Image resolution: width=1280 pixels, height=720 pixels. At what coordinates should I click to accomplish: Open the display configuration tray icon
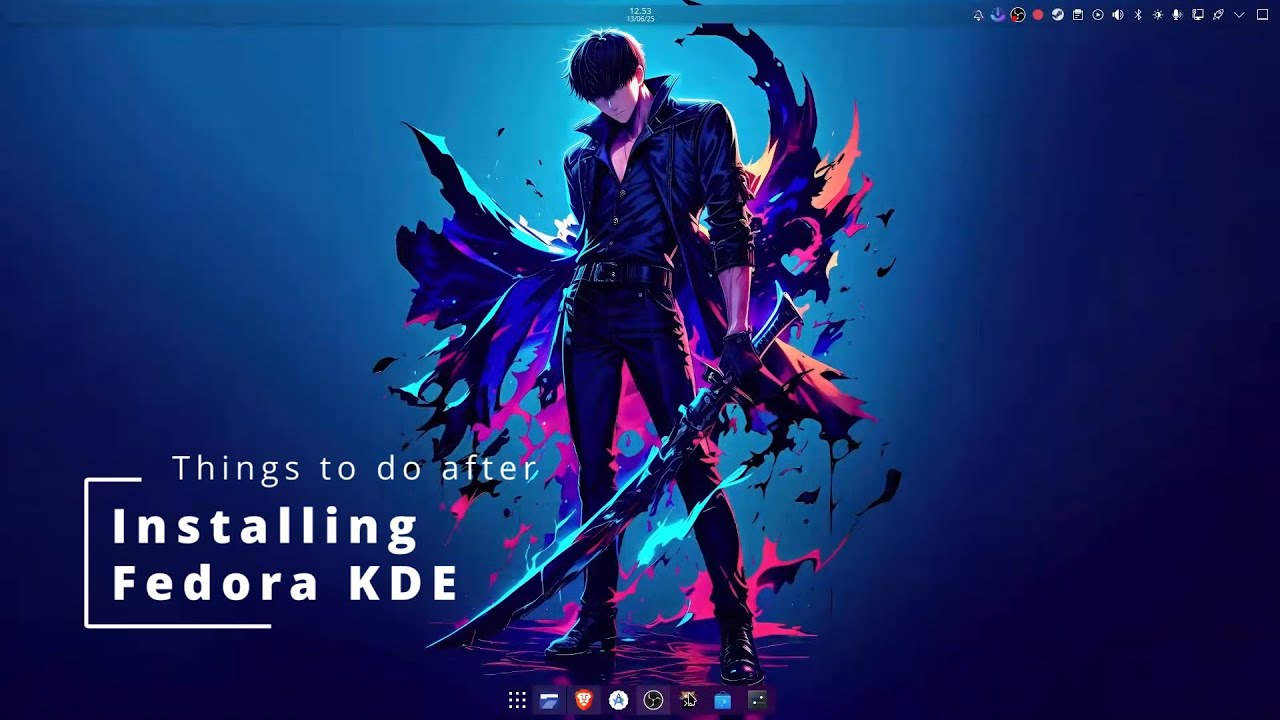[1198, 15]
